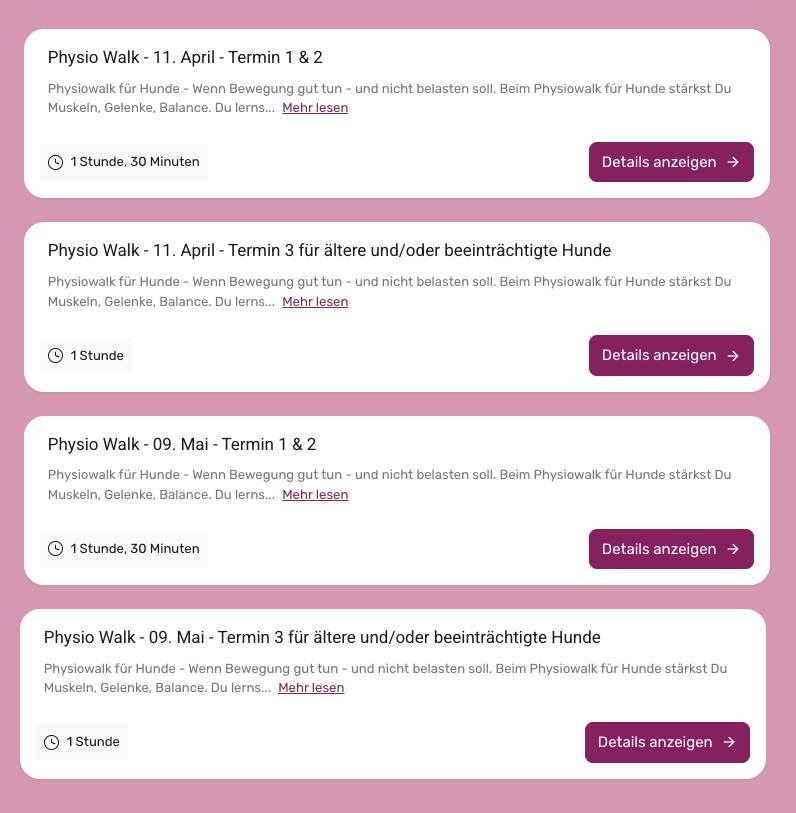The width and height of the screenshot is (796, 813).
Task: Click clock icon on 09. Mai Termin 1 & 2 card
Action: (x=56, y=549)
